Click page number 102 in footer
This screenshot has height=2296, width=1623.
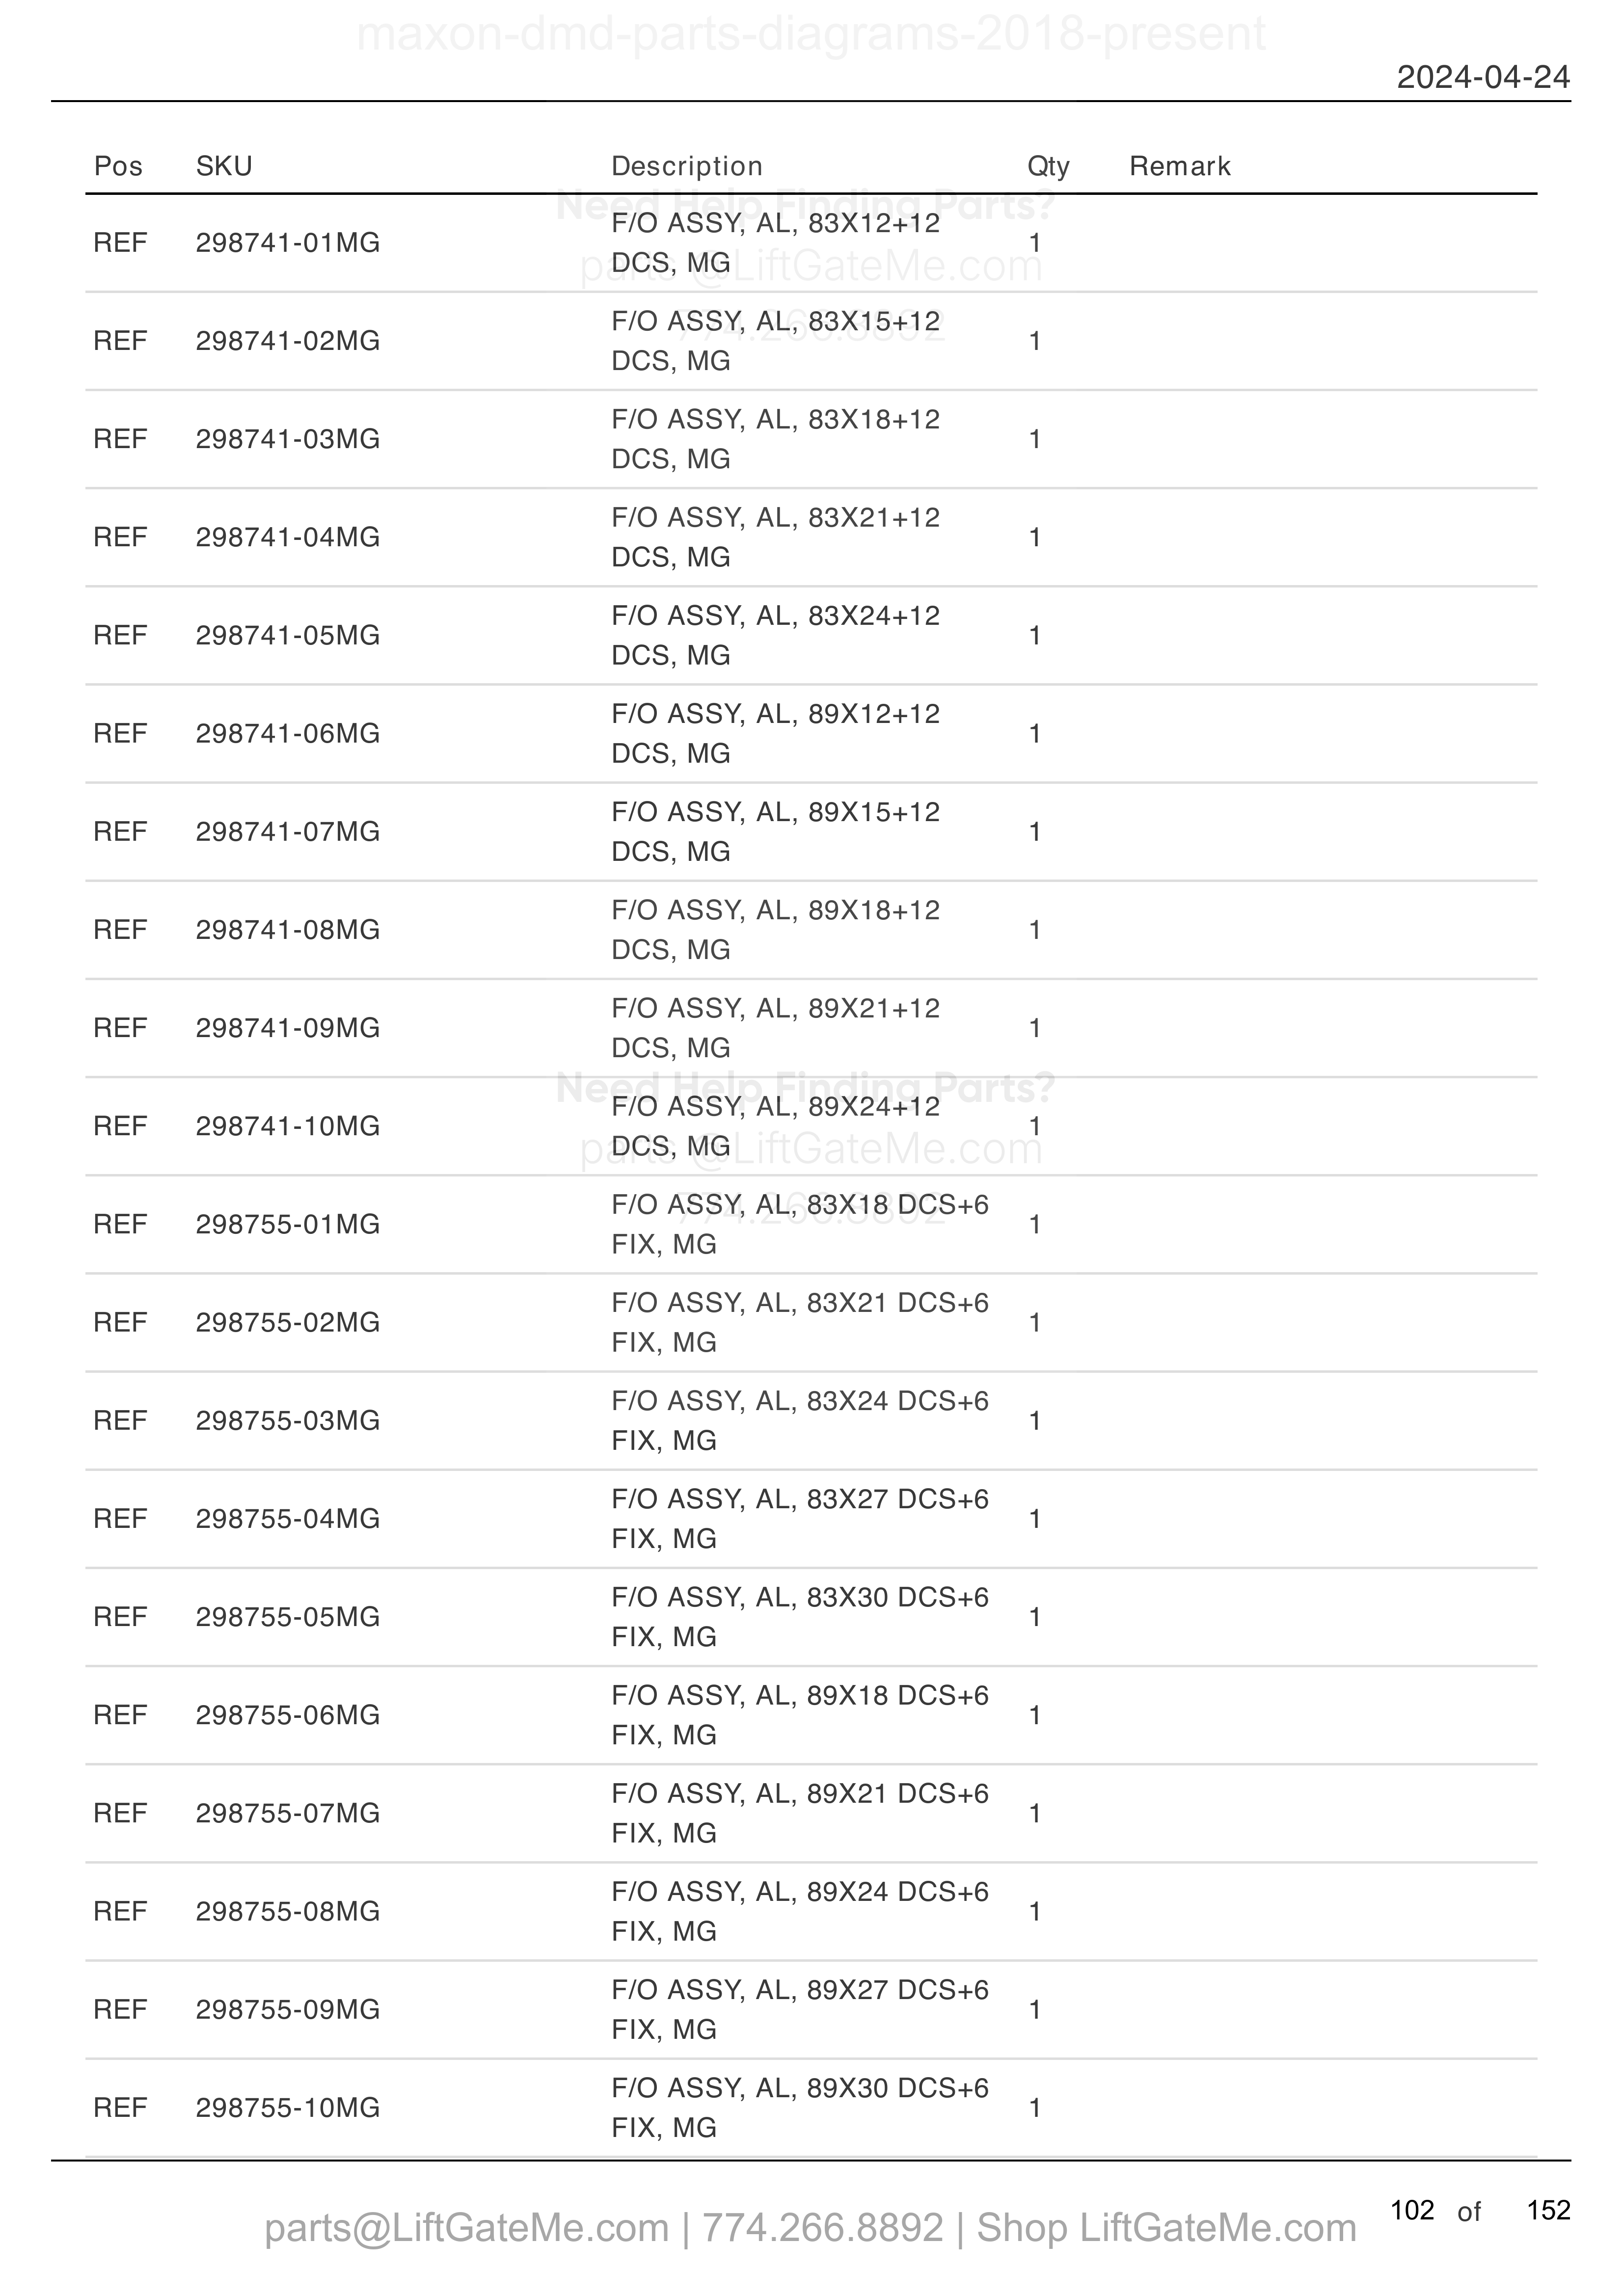[1412, 2210]
